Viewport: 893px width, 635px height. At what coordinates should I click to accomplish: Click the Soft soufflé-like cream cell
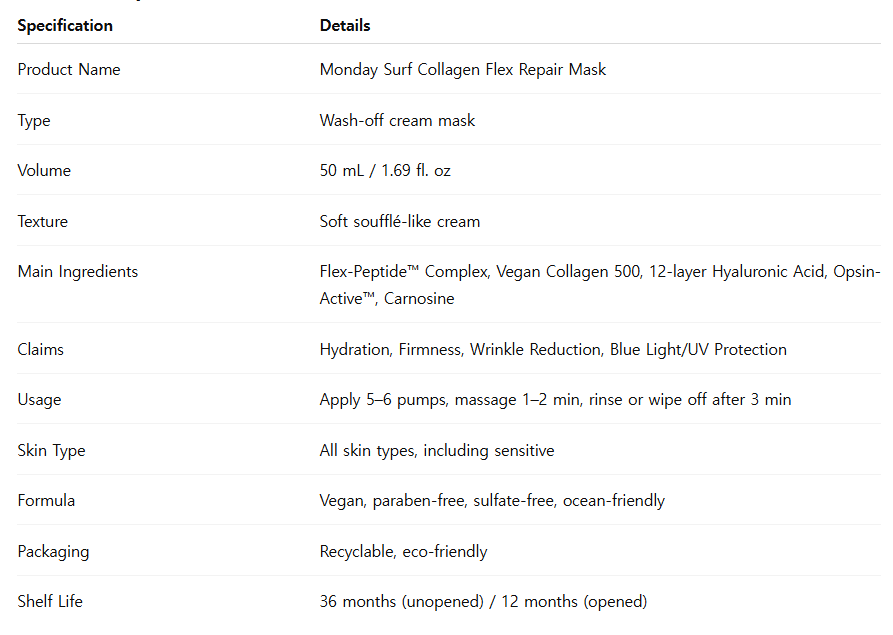tap(400, 221)
